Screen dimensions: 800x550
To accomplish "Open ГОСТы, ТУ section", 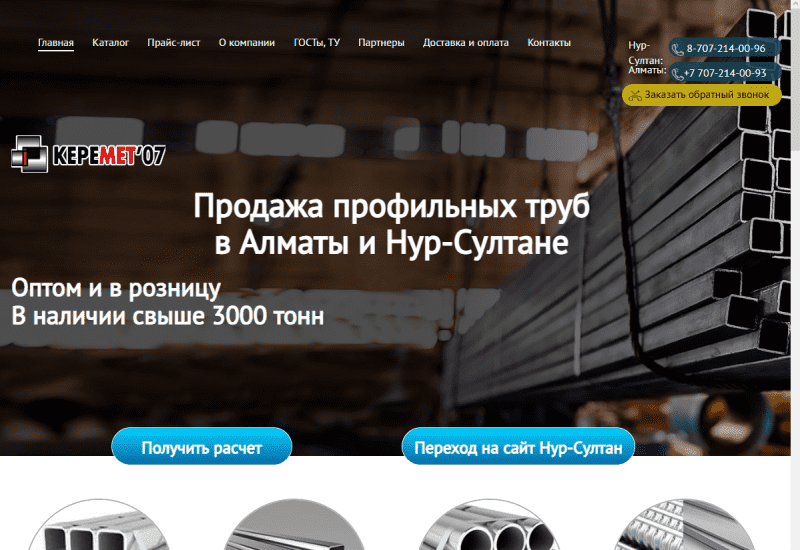I will tap(316, 43).
